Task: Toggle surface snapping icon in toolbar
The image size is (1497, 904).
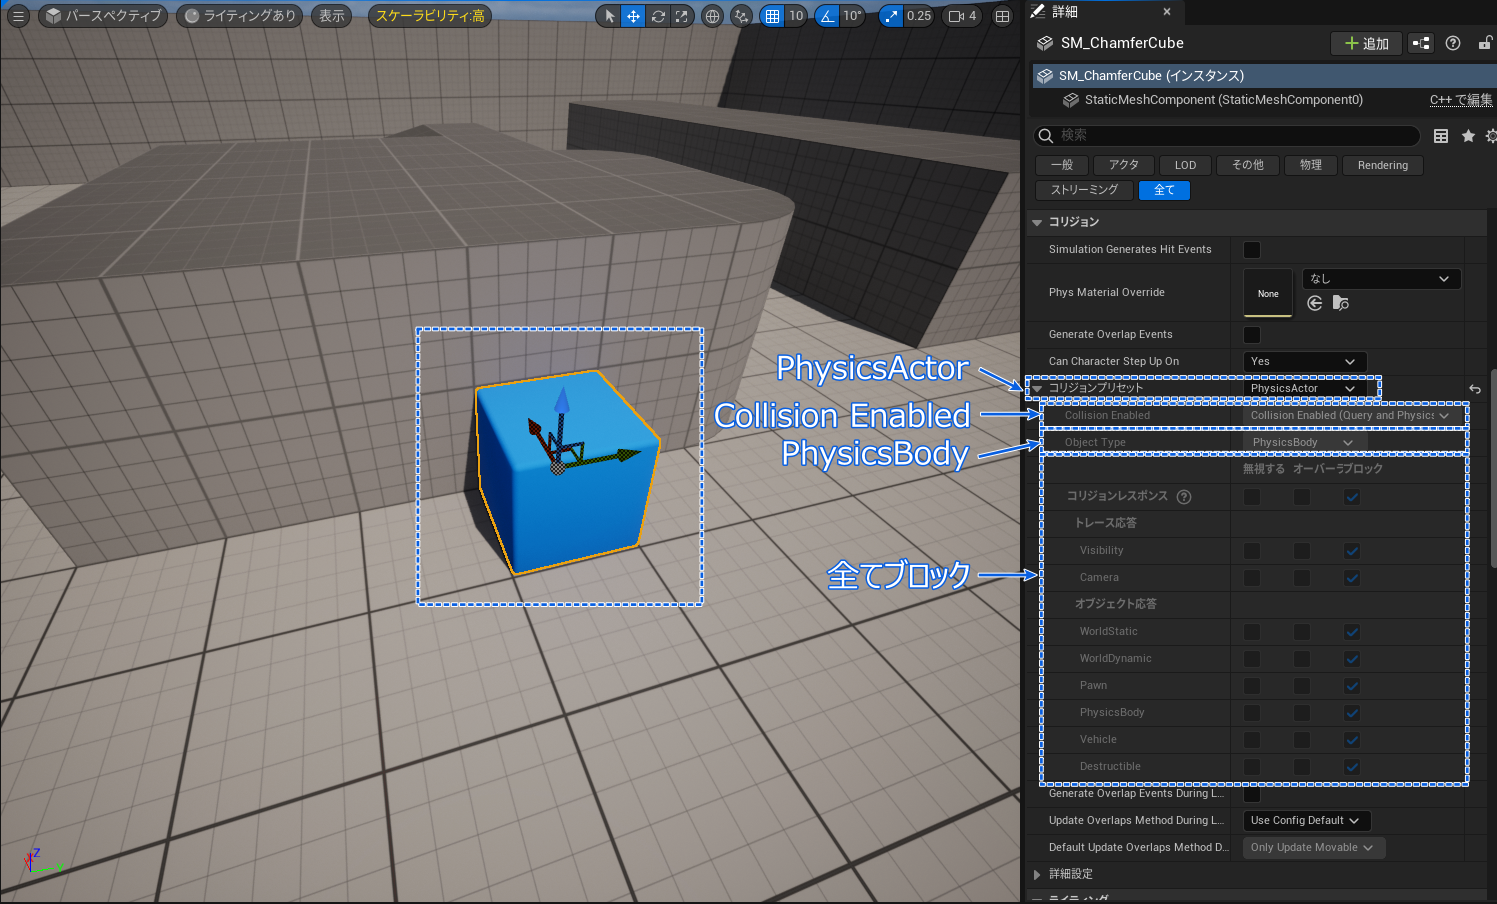Action: coord(741,16)
